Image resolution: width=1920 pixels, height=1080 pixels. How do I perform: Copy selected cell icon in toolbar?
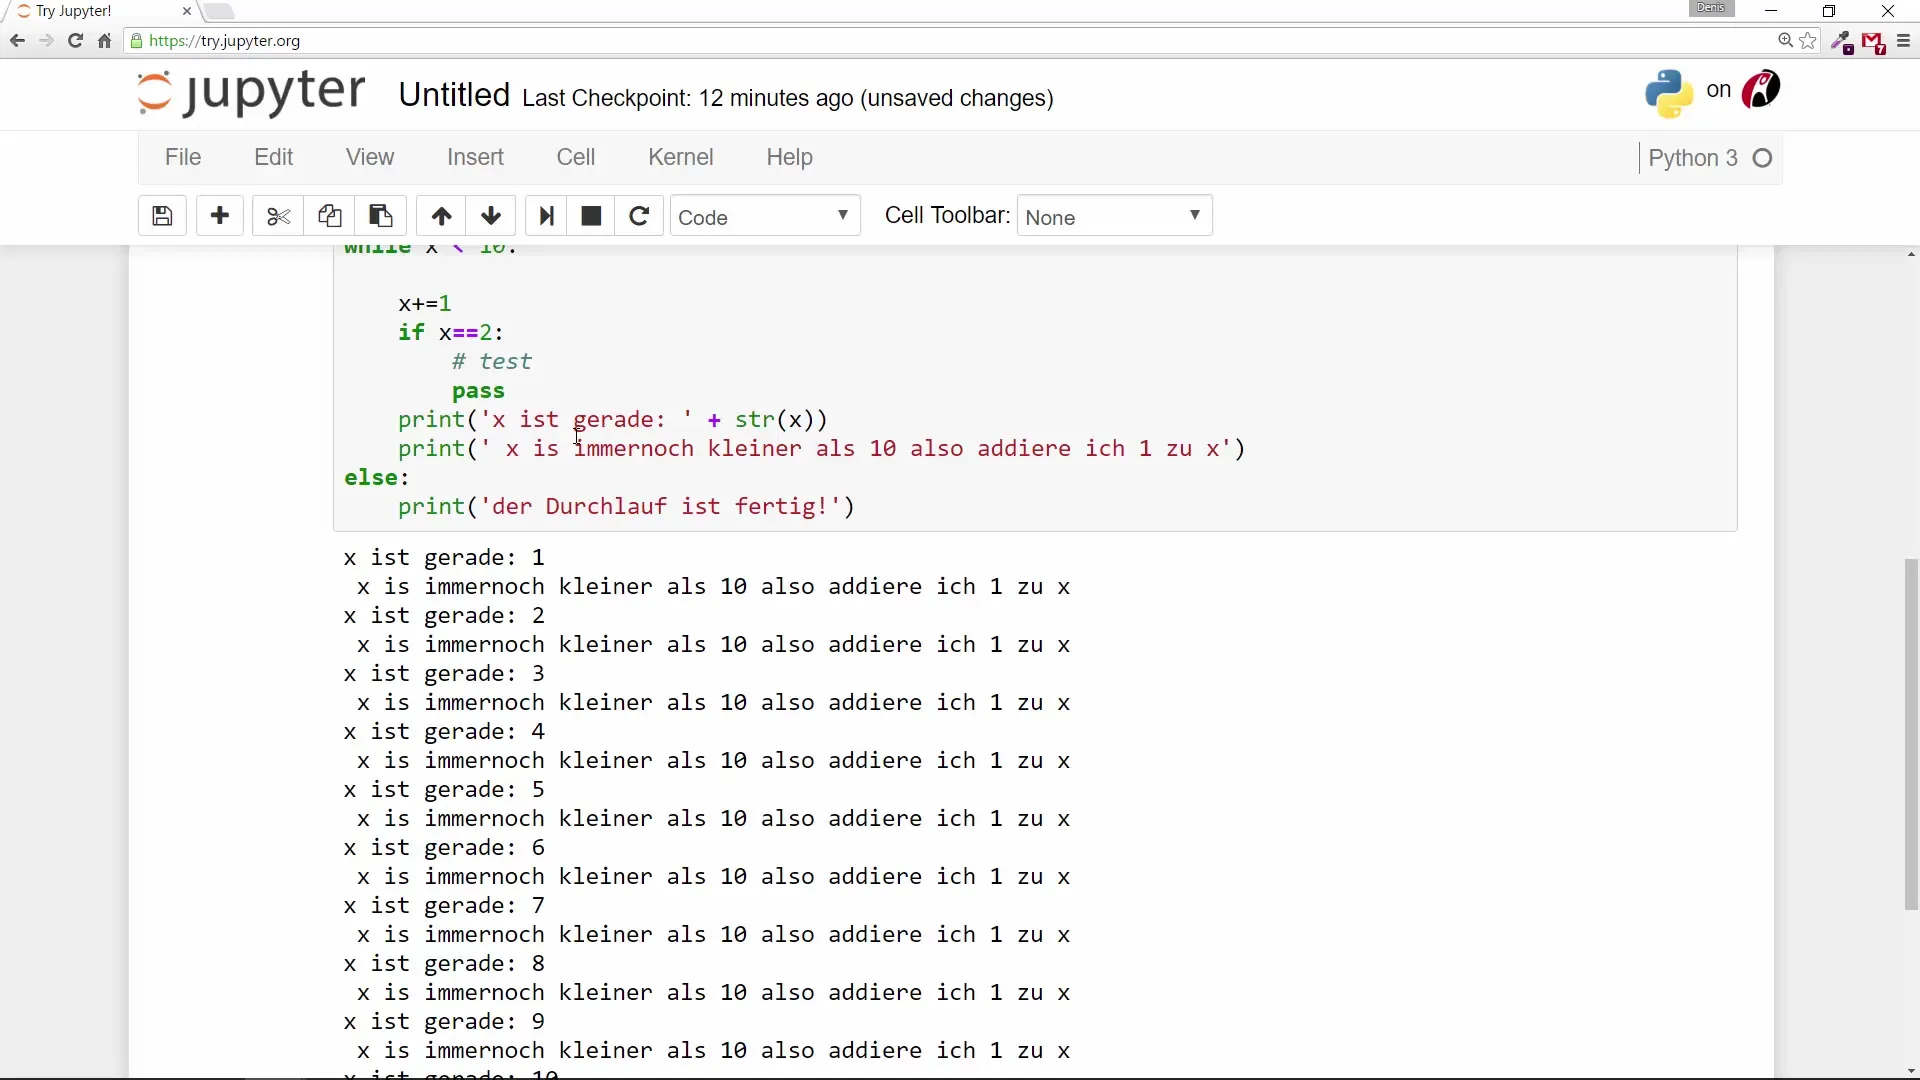pos(330,216)
